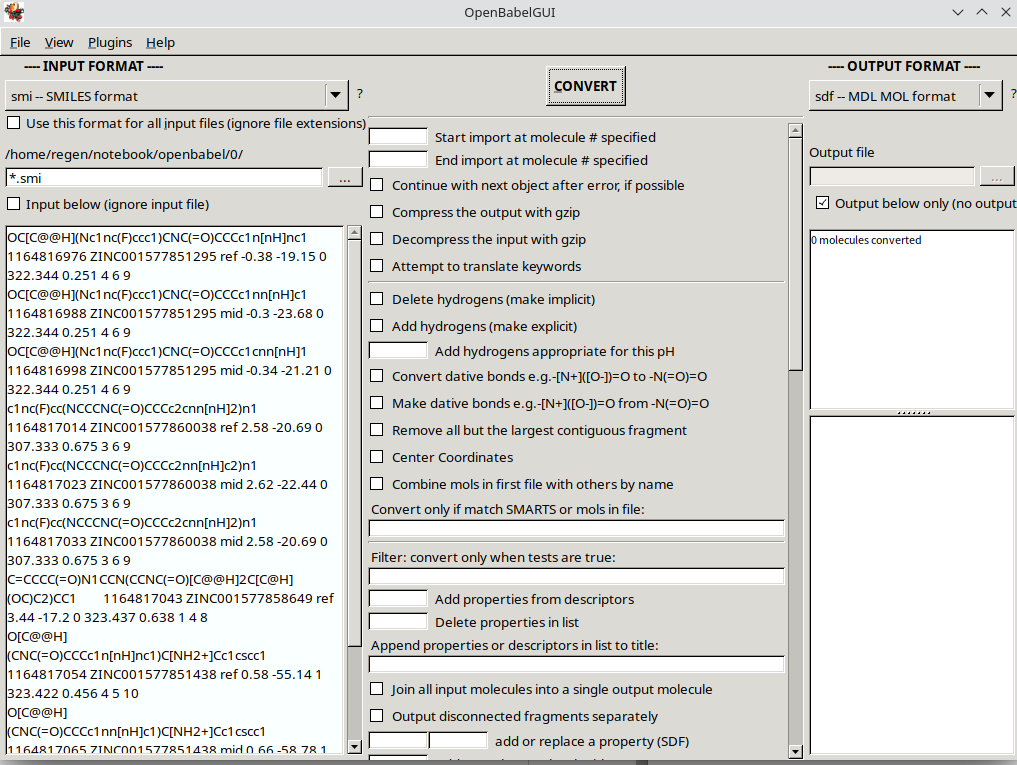Enable "Center Coordinates"
The height and width of the screenshot is (765, 1017).
point(376,457)
